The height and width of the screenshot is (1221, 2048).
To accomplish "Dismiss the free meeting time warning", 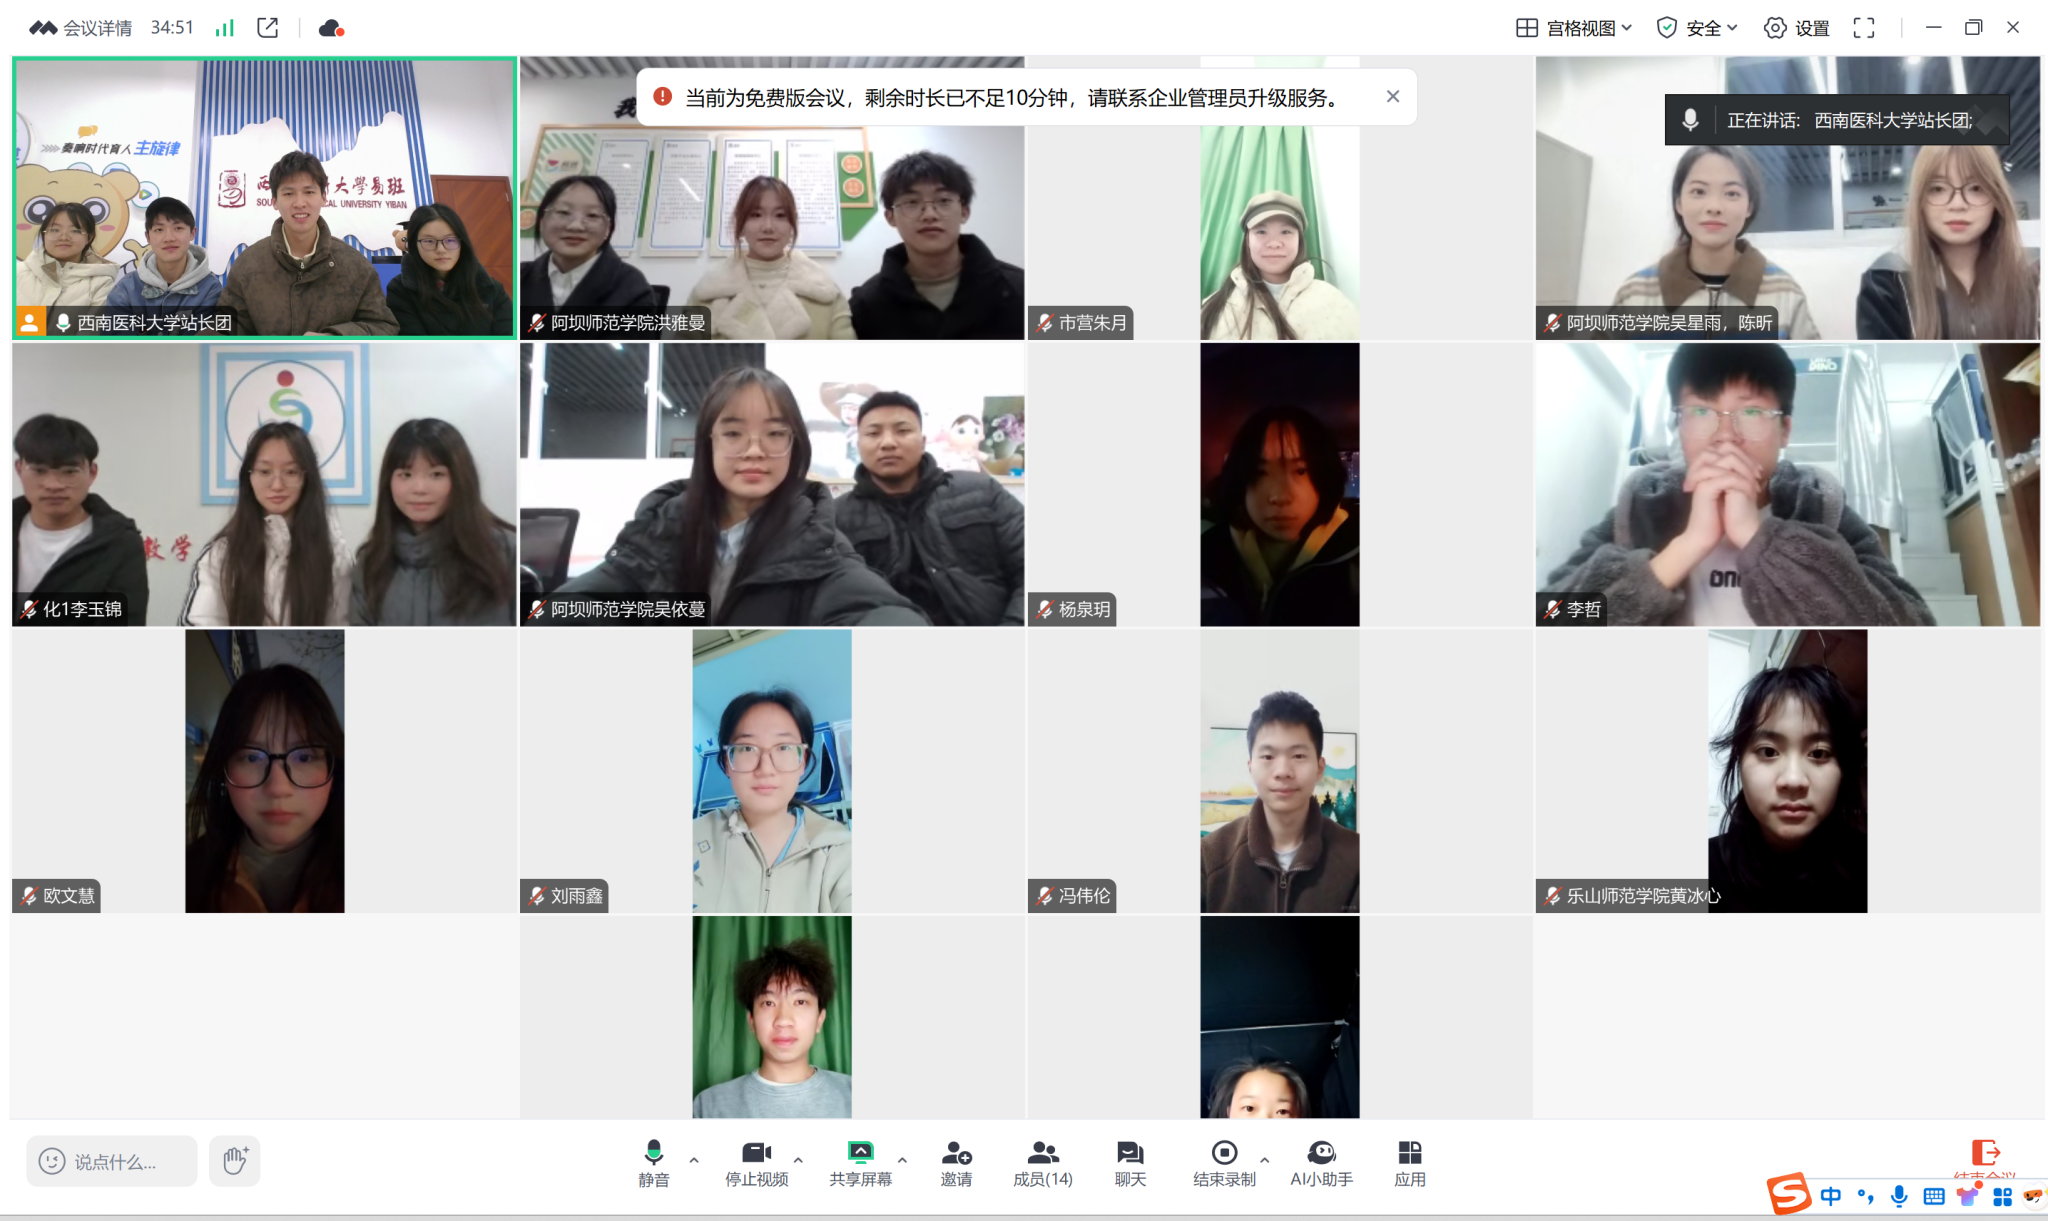I will coord(1393,97).
